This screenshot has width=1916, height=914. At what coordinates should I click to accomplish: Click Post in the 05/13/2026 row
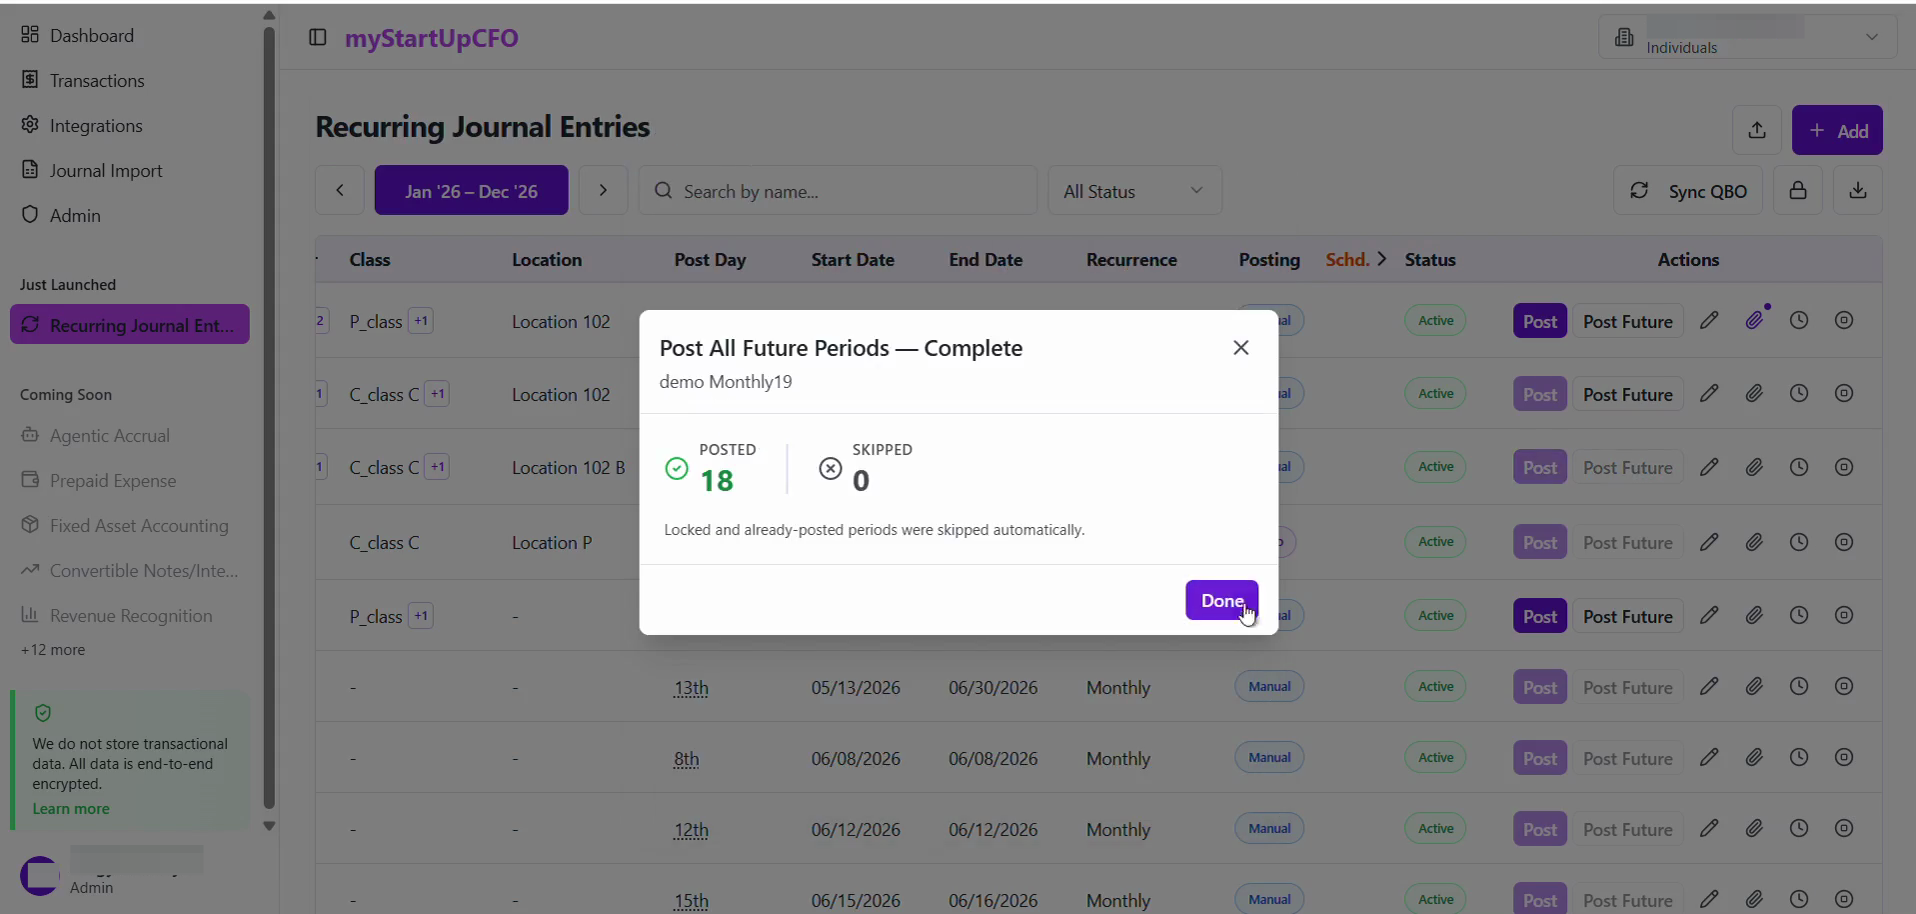click(1540, 687)
